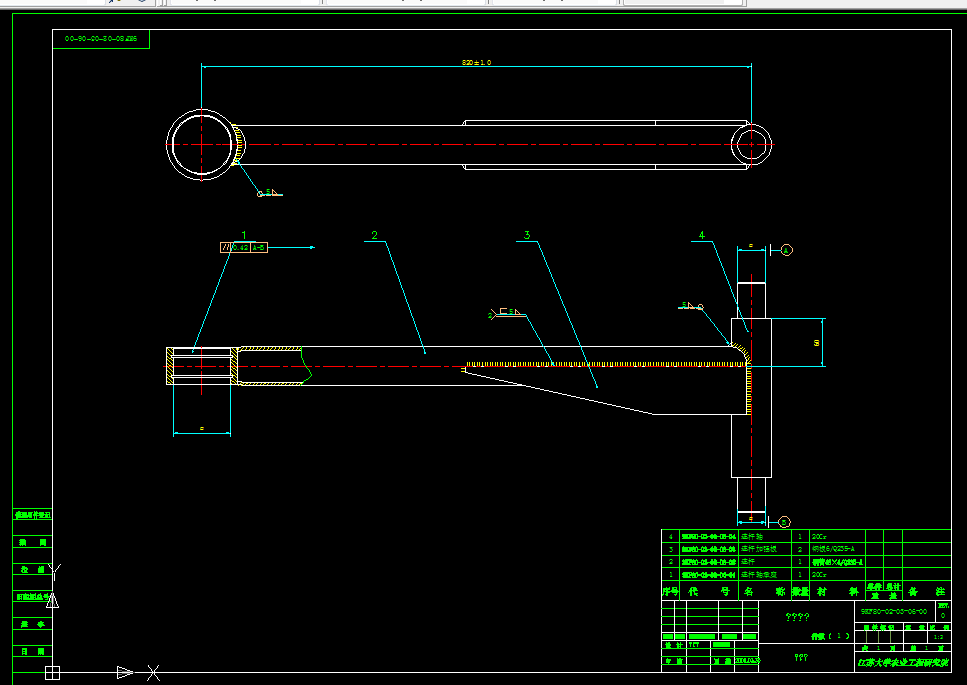Select the 日期 cell in left margin strip
Screen dimensions: 967x685
coord(33,651)
